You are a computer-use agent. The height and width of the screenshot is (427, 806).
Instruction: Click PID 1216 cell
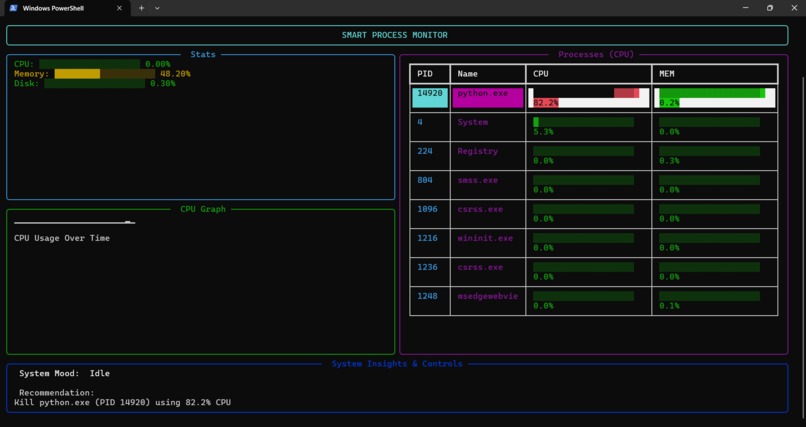coord(427,238)
